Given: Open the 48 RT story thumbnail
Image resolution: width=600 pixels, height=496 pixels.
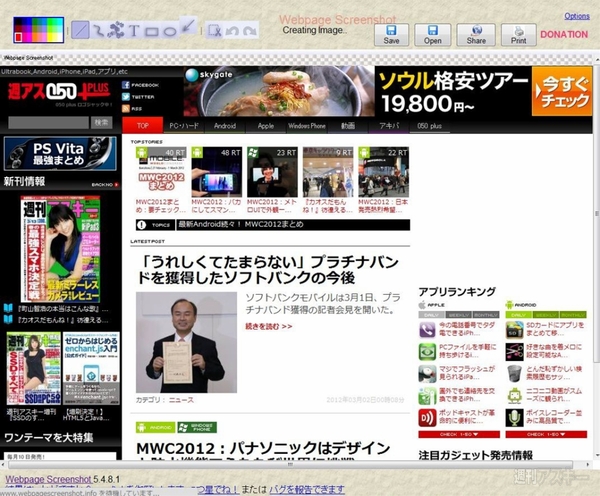Looking at the screenshot, I should [x=217, y=172].
